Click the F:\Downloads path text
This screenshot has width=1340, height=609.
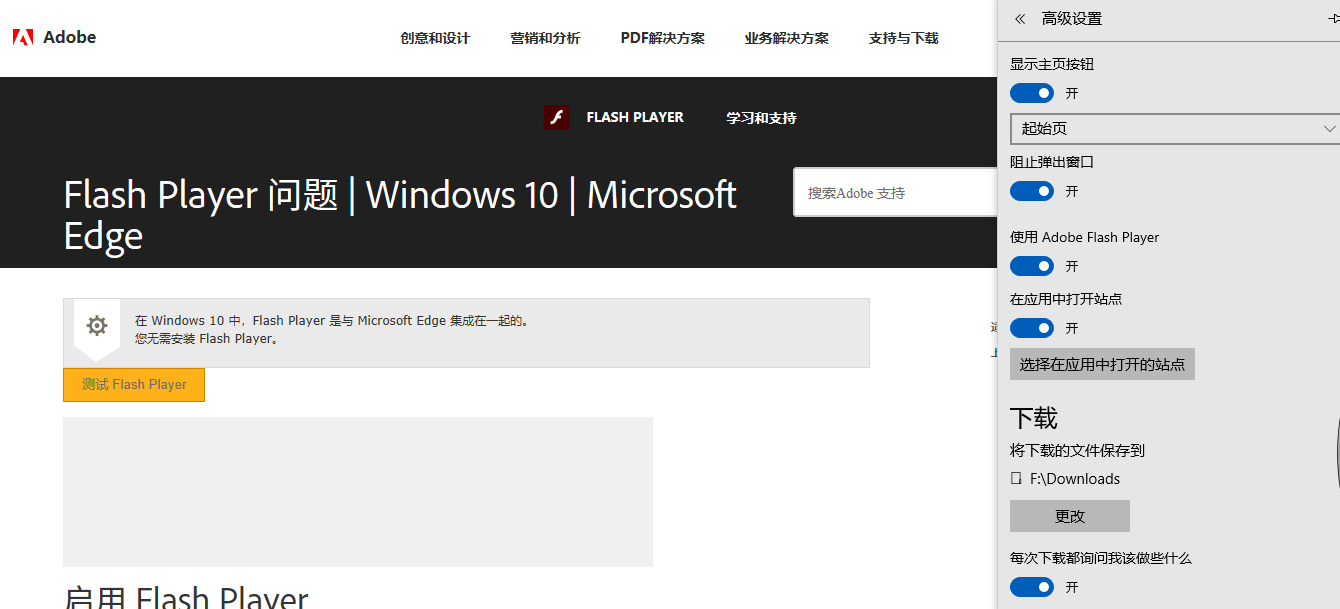point(1075,479)
